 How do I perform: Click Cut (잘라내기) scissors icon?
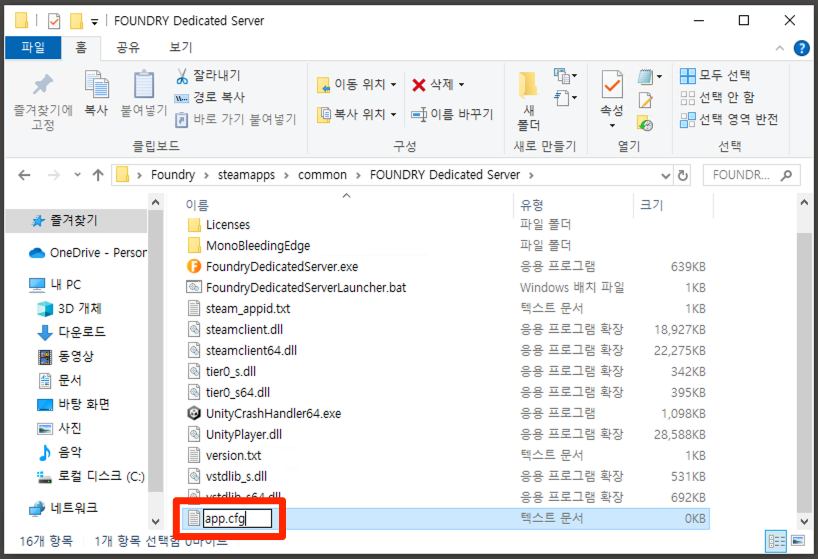click(182, 76)
